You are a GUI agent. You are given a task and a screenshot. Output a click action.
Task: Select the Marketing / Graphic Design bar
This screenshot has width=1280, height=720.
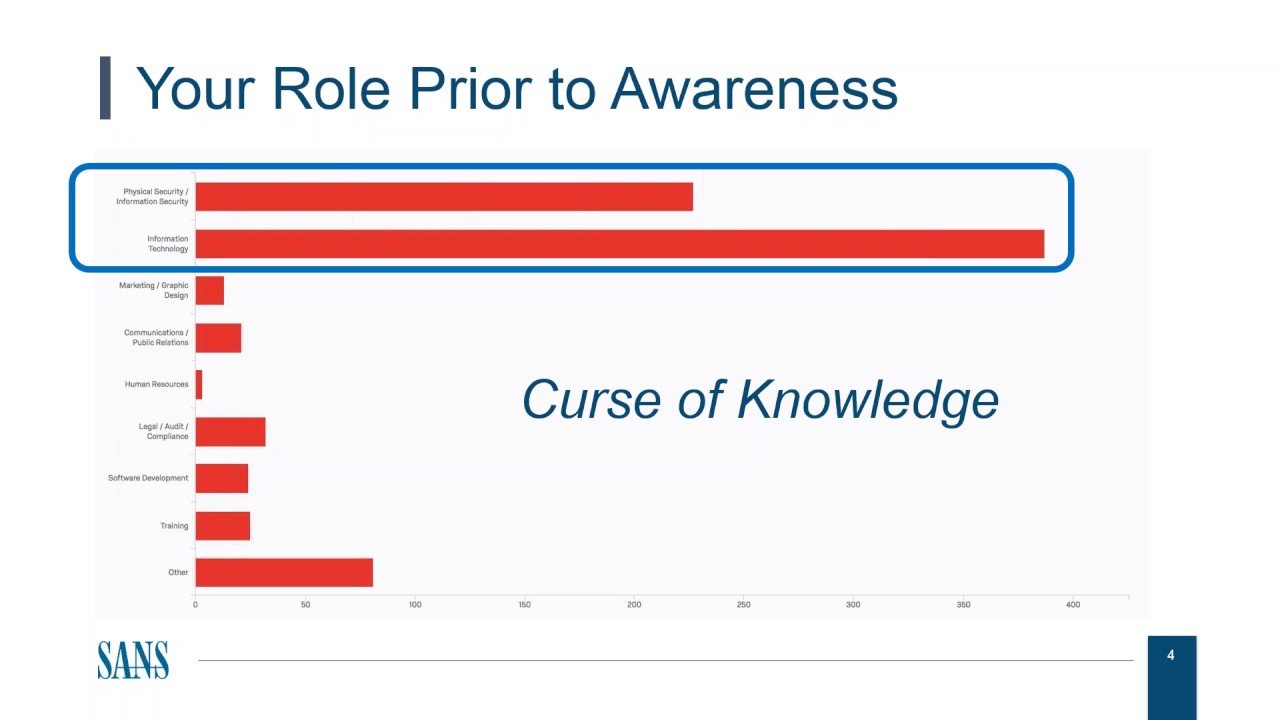pos(210,291)
